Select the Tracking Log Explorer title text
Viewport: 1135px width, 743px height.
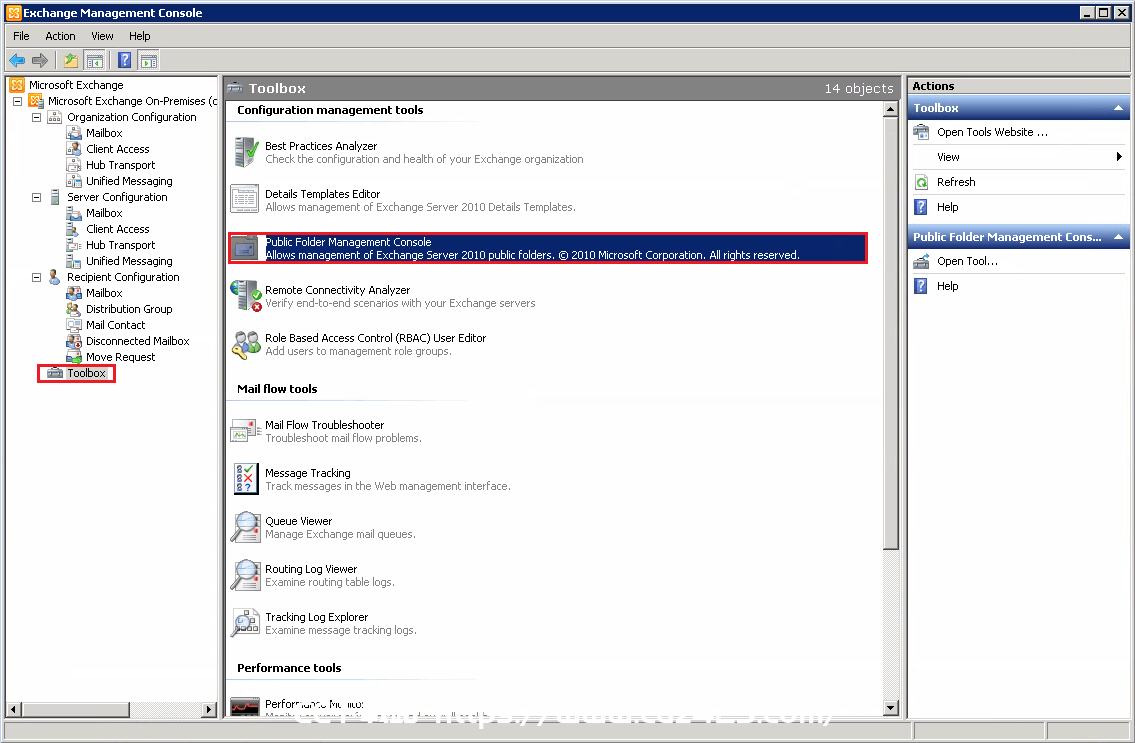pos(316,617)
